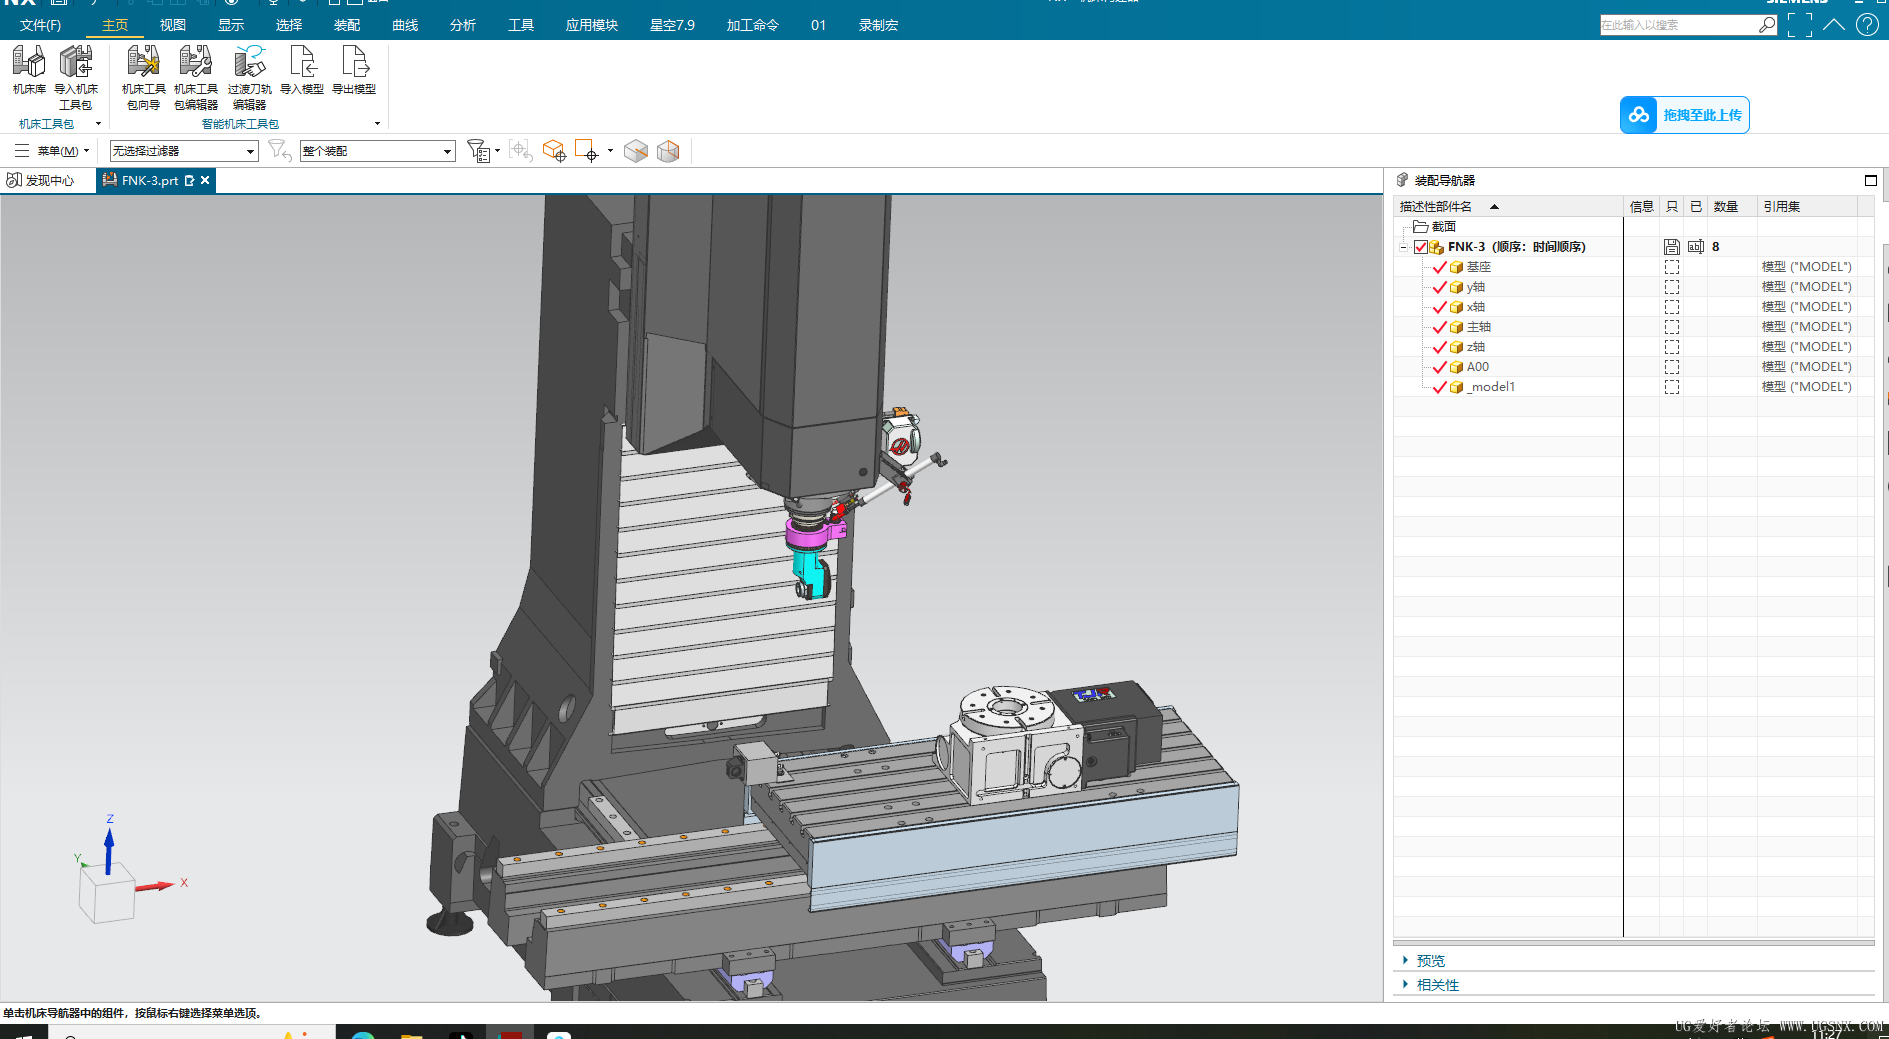This screenshot has width=1889, height=1039.
Task: Click the help question mark icon
Action: pos(1867,25)
